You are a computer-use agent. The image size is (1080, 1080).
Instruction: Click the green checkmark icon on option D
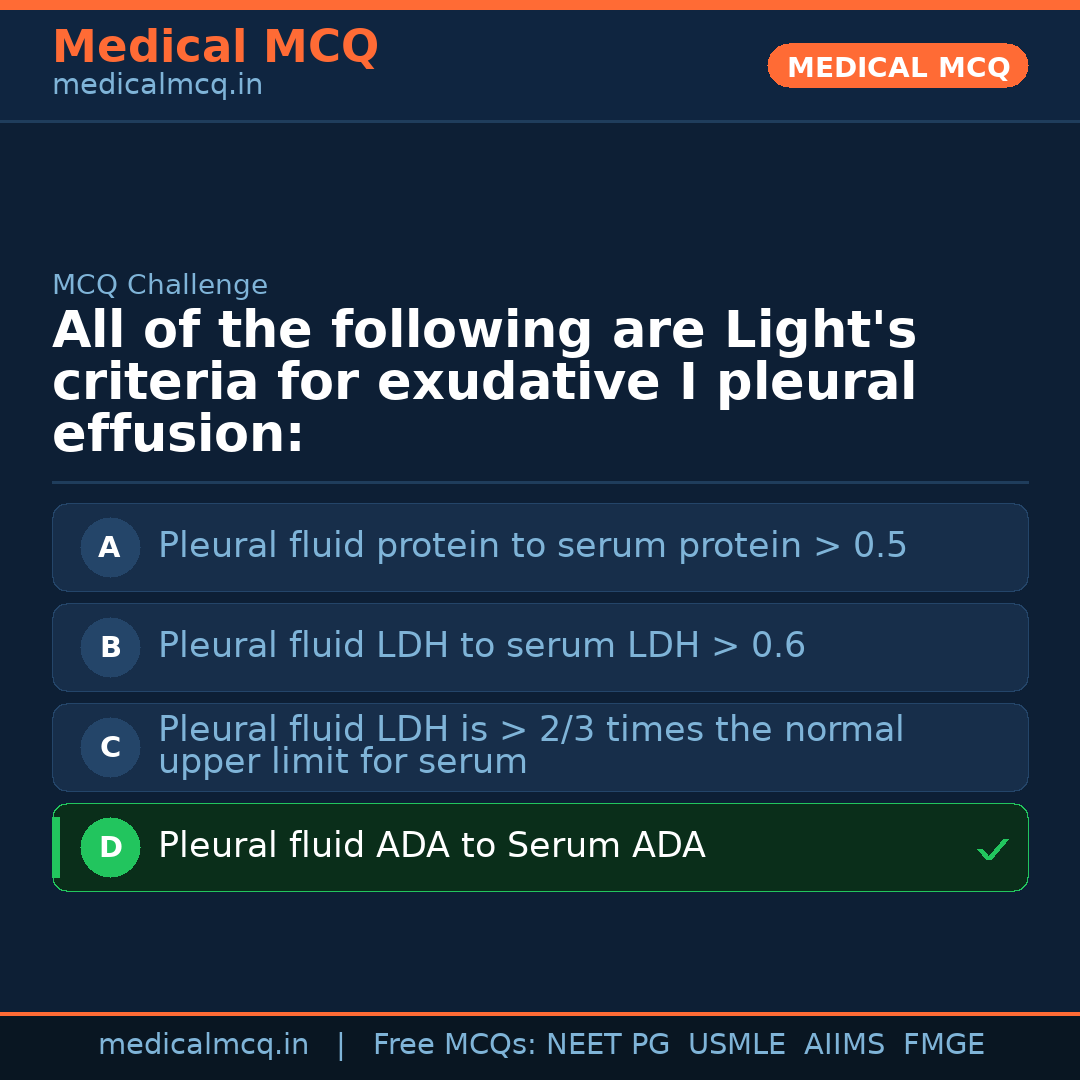point(992,850)
